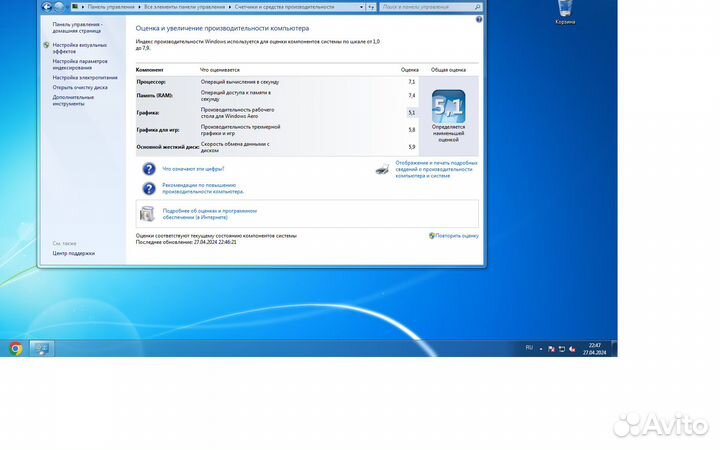Open the Recycle Bin on desktop
Screen dimensions: 720x450
pyautogui.click(x=565, y=12)
